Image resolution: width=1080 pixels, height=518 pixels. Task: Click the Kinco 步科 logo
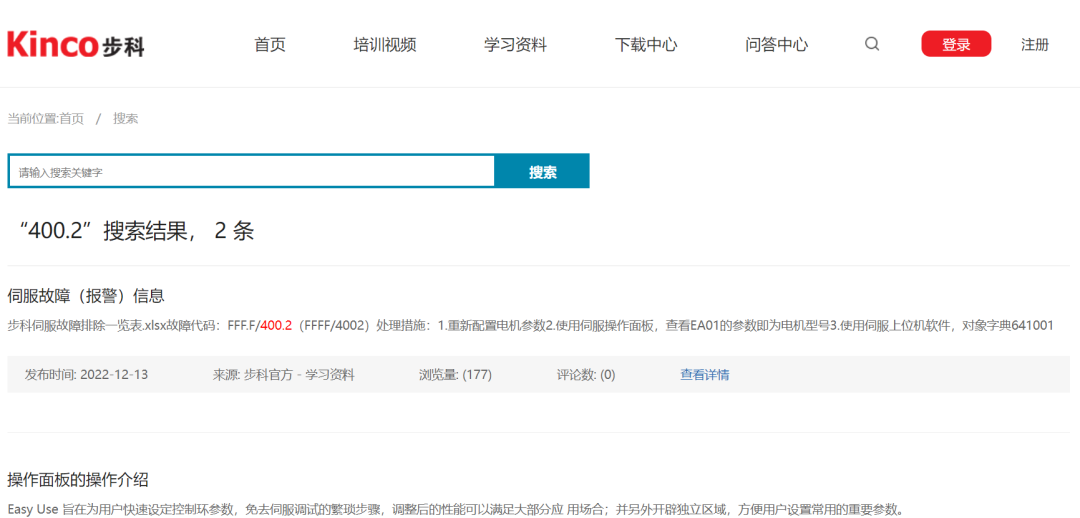[76, 44]
